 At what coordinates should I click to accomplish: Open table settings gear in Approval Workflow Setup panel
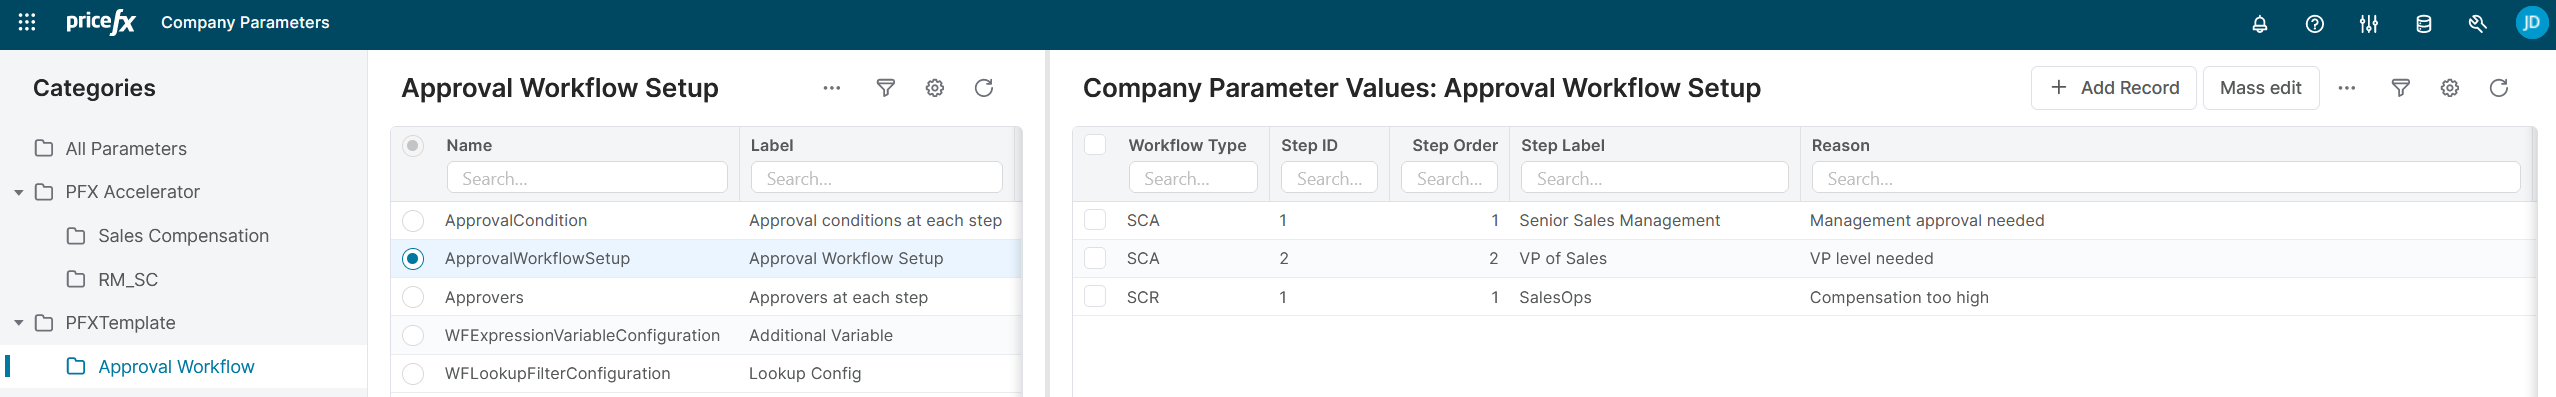point(935,88)
